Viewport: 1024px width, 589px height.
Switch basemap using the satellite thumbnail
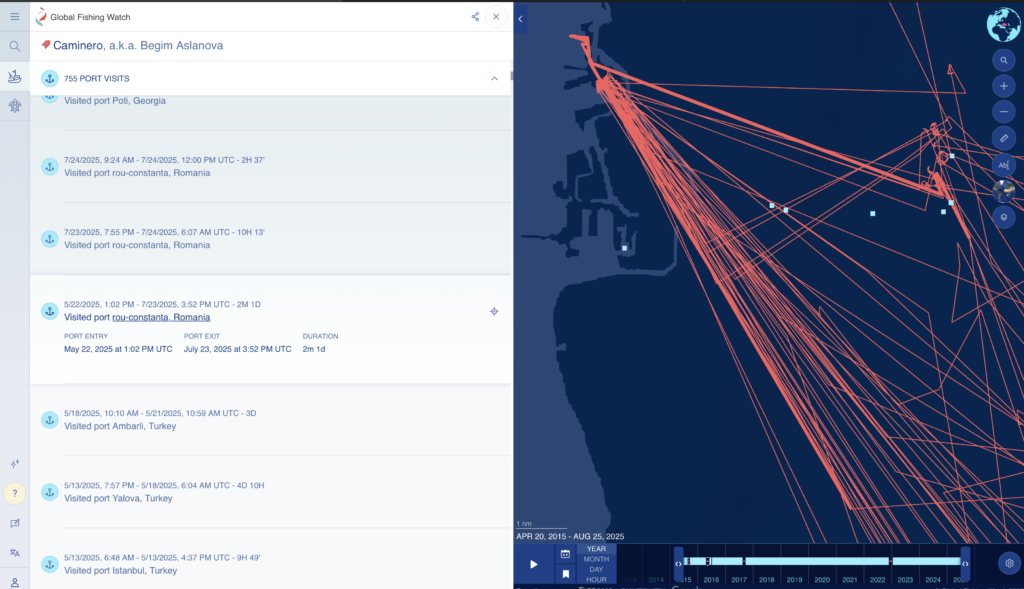point(1004,191)
